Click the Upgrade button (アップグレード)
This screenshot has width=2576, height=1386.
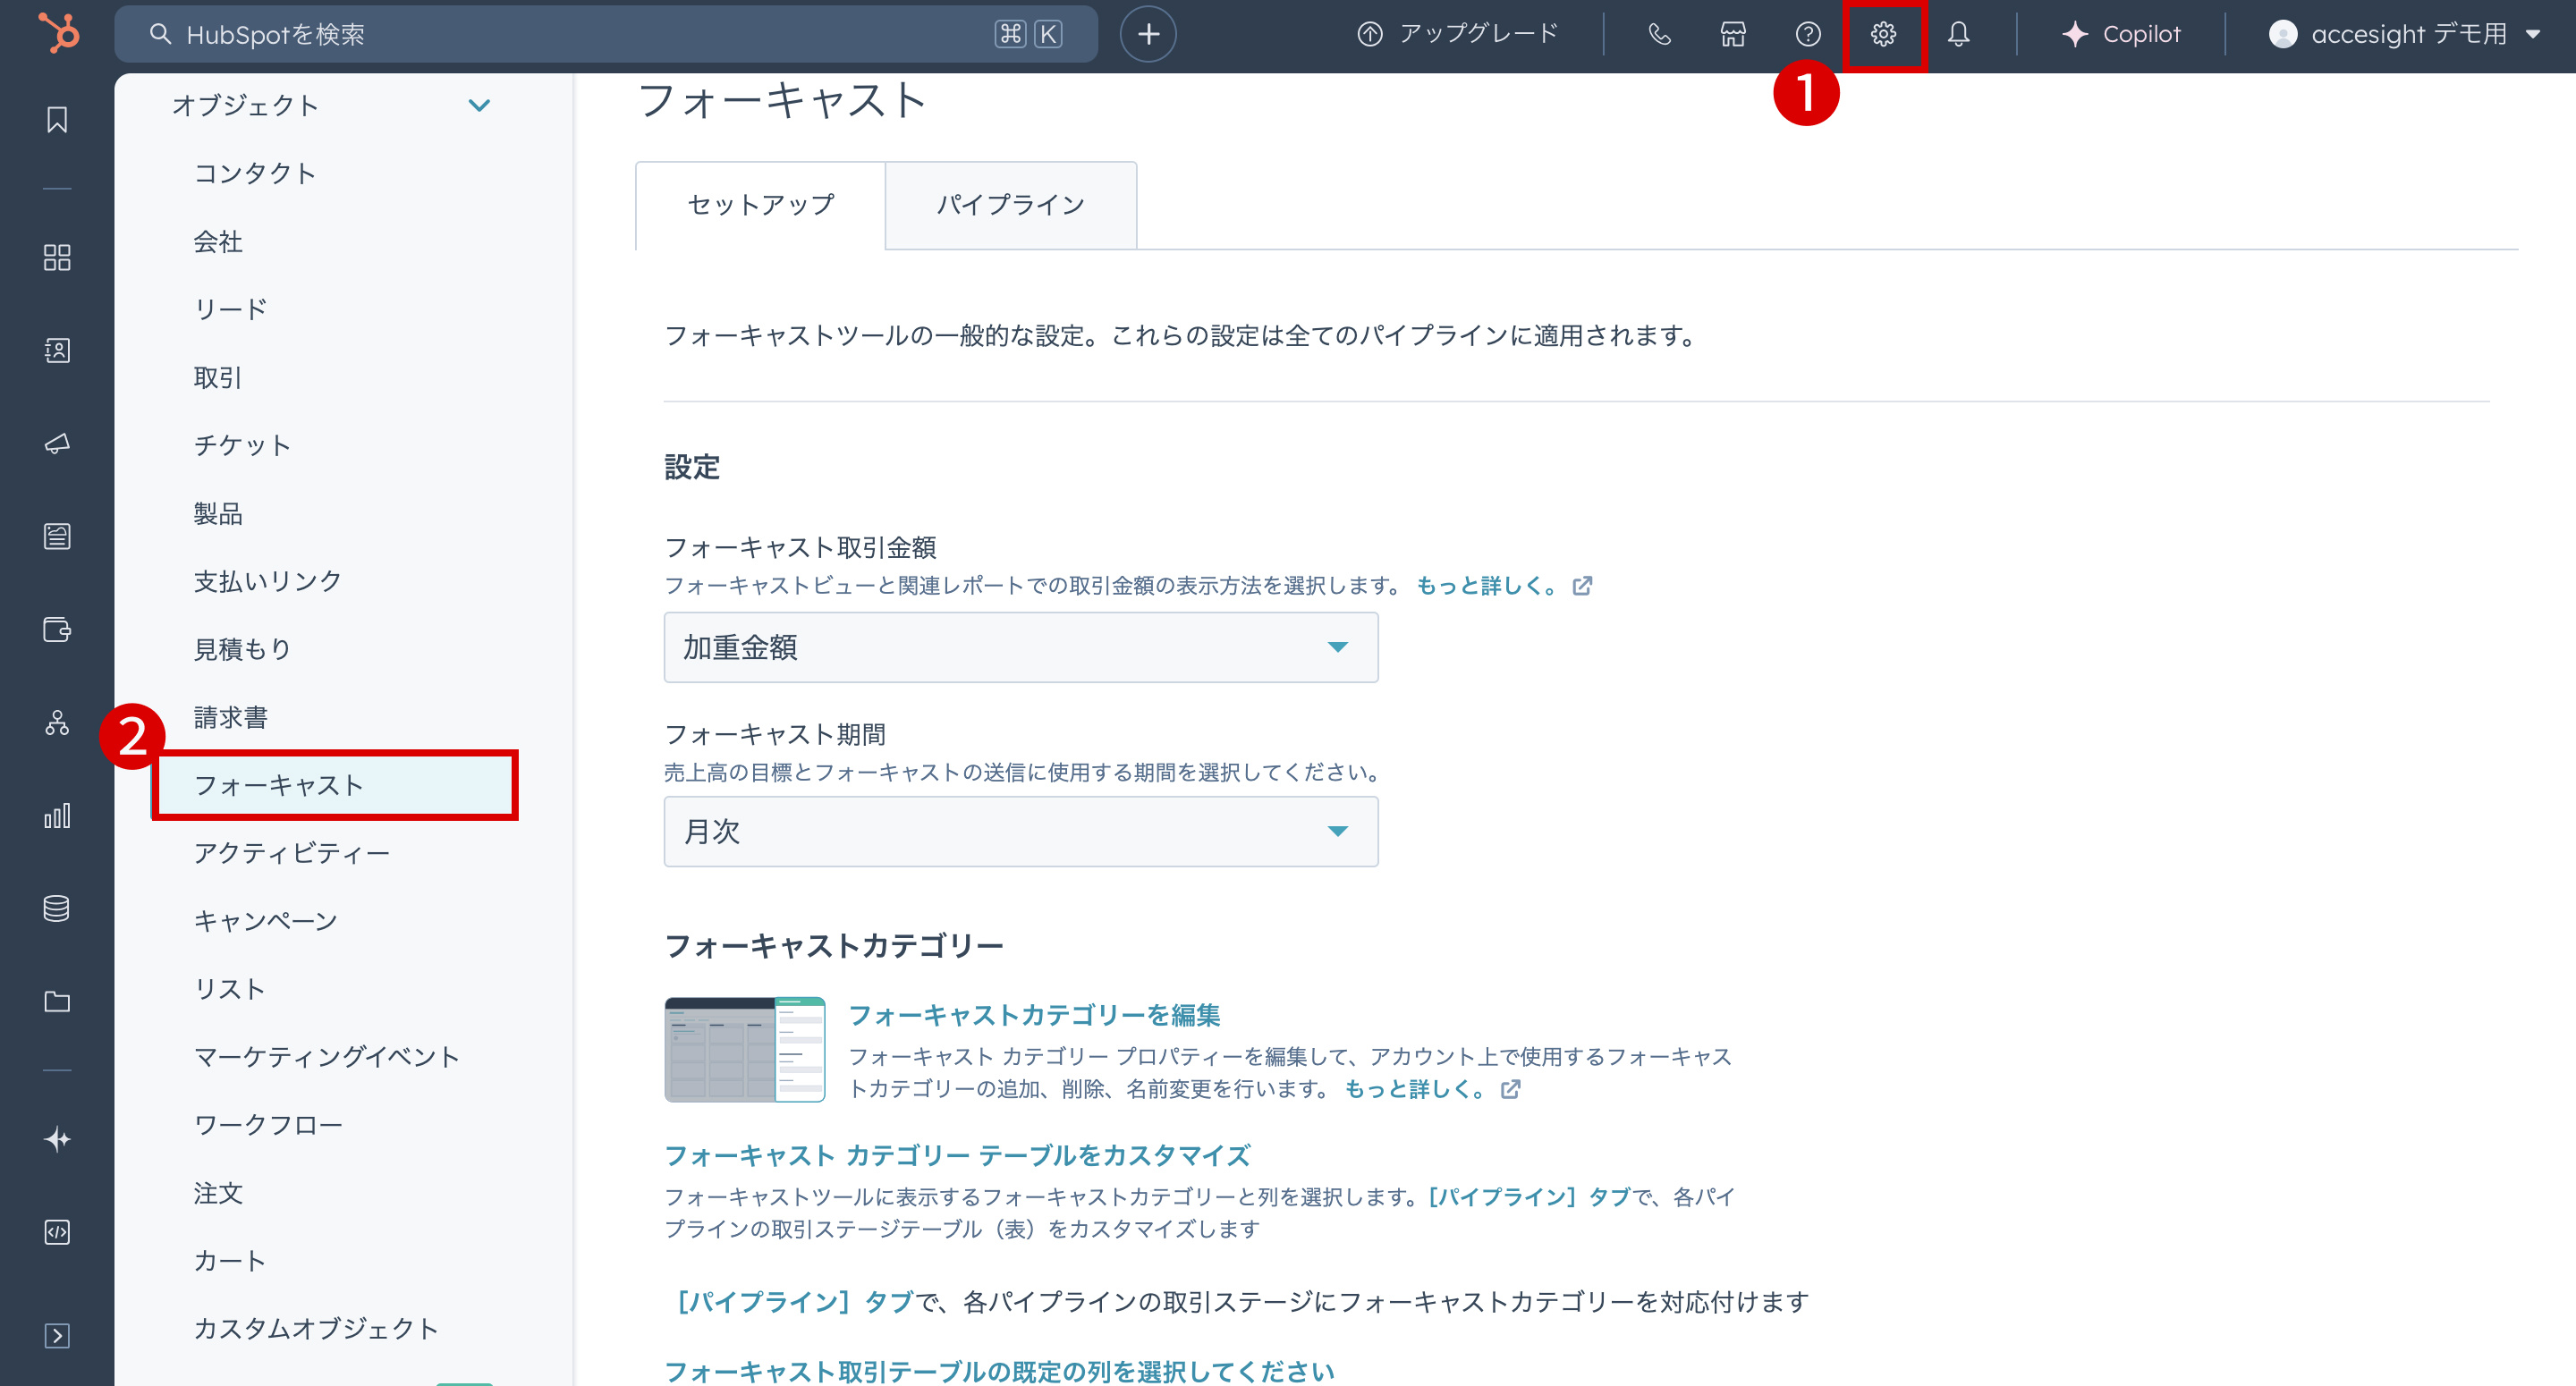[1458, 34]
